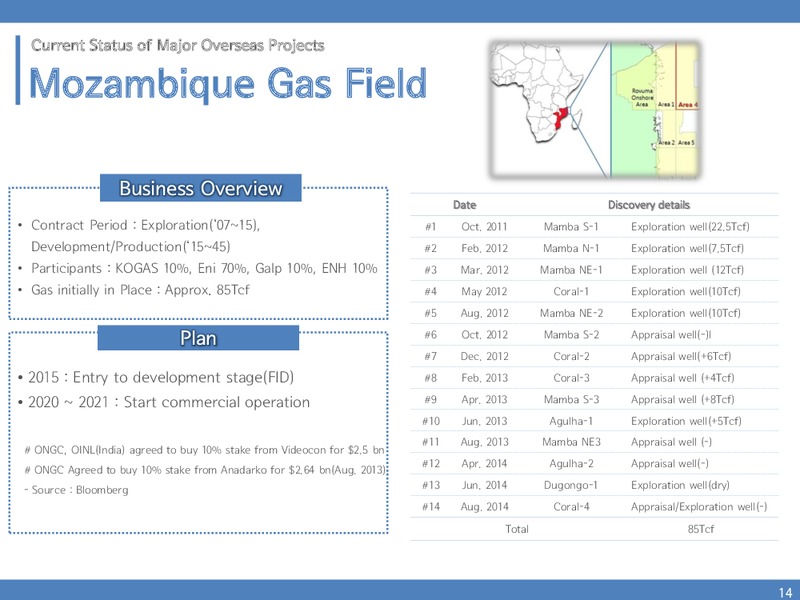
Task: Click the 'Coral-4' well name
Action: tap(571, 507)
